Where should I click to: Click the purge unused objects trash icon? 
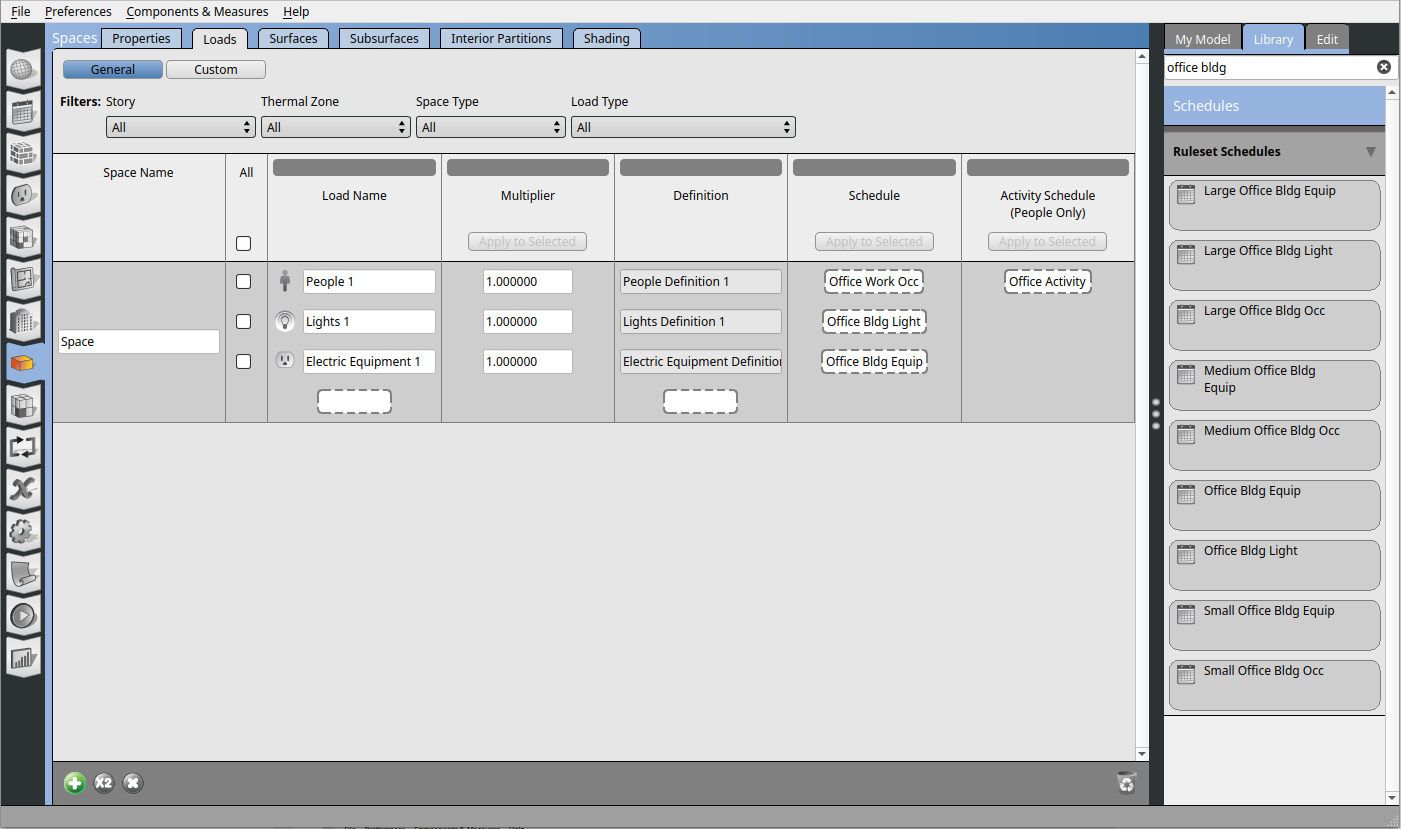(x=1126, y=783)
